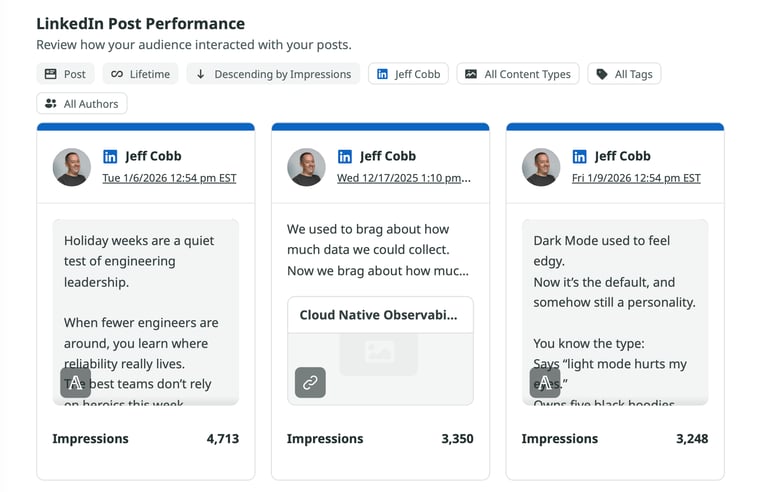Screen dimensions: 768x492
Task: Click the Holiday weeks post text preview
Action: pos(146,300)
